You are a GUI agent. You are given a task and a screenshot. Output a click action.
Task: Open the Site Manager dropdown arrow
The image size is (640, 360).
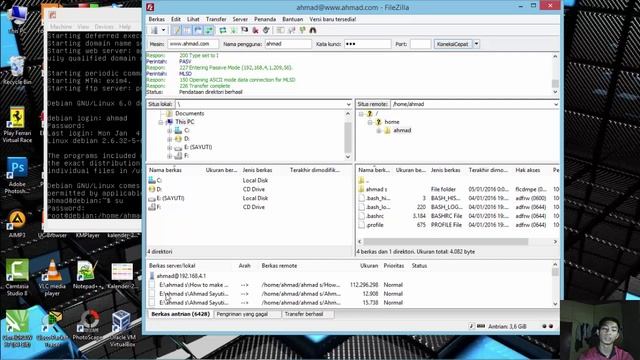point(163,30)
